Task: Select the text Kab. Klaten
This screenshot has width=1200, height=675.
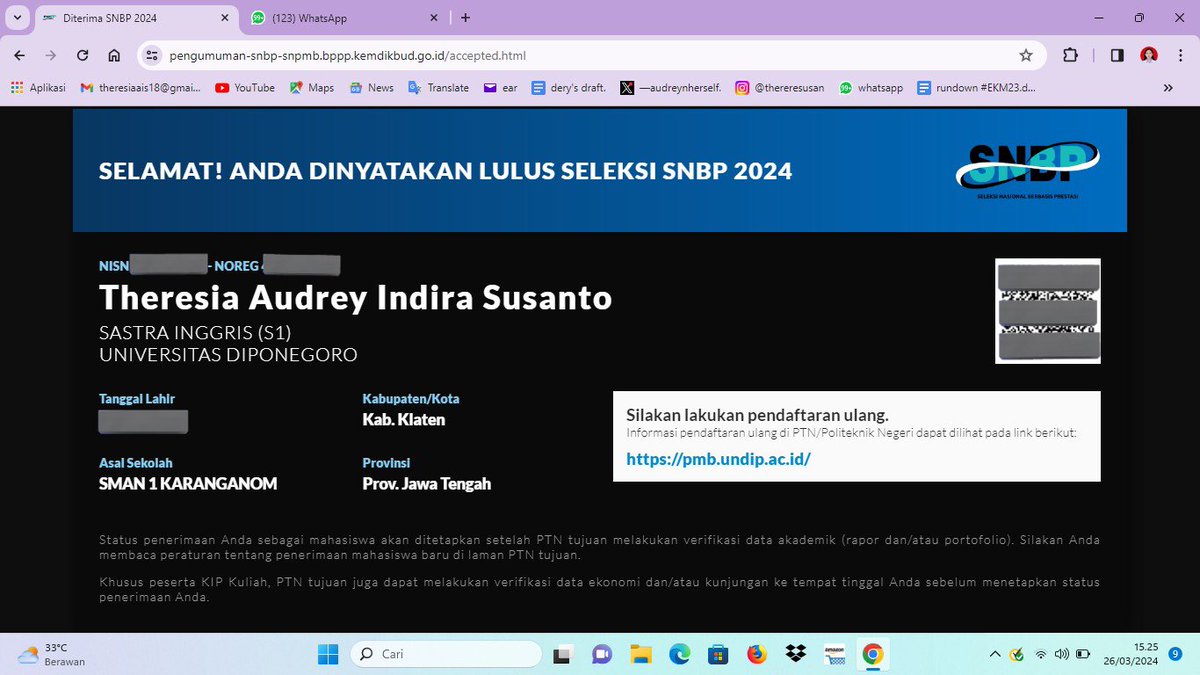Action: click(404, 420)
